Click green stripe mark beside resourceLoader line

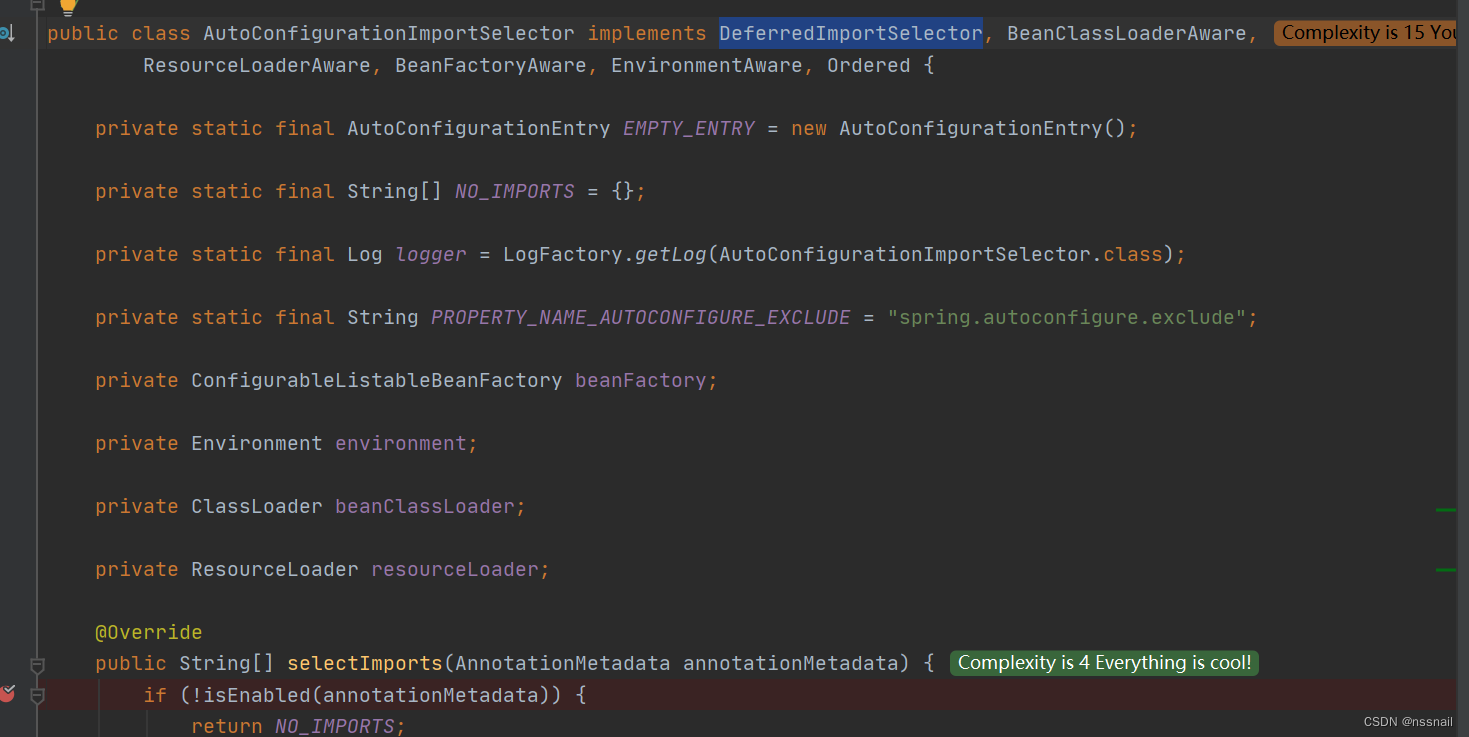click(x=1446, y=570)
